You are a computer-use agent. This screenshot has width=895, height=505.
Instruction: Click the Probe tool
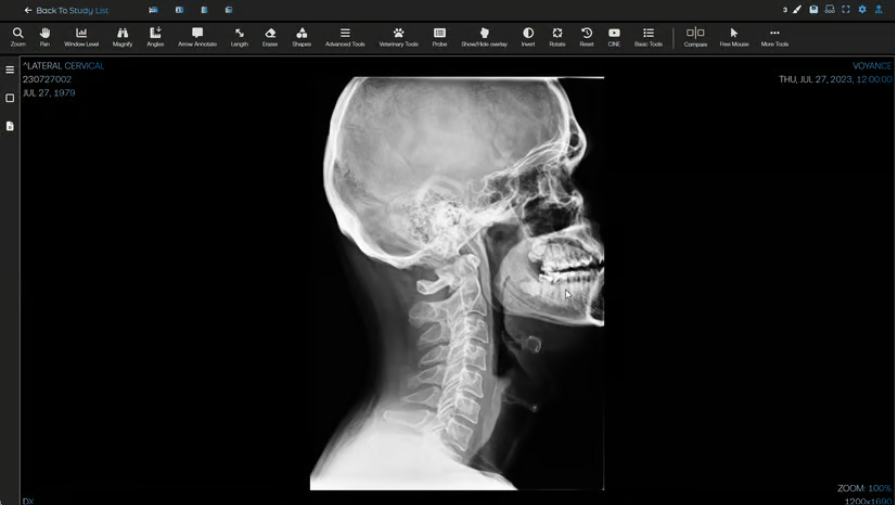(x=439, y=37)
